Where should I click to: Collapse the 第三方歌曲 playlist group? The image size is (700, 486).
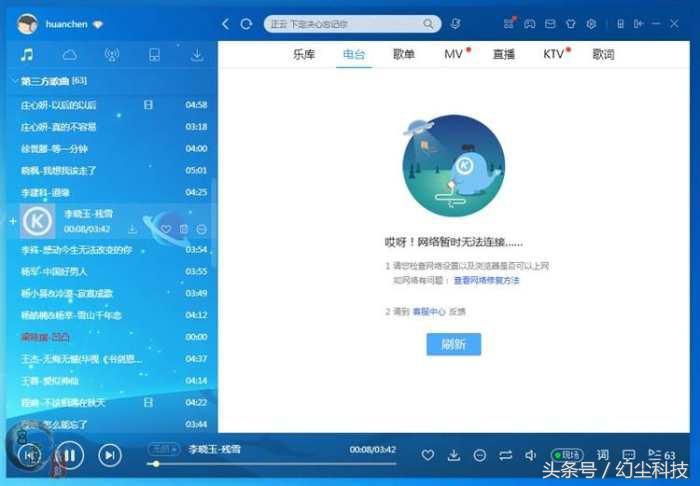pos(14,81)
